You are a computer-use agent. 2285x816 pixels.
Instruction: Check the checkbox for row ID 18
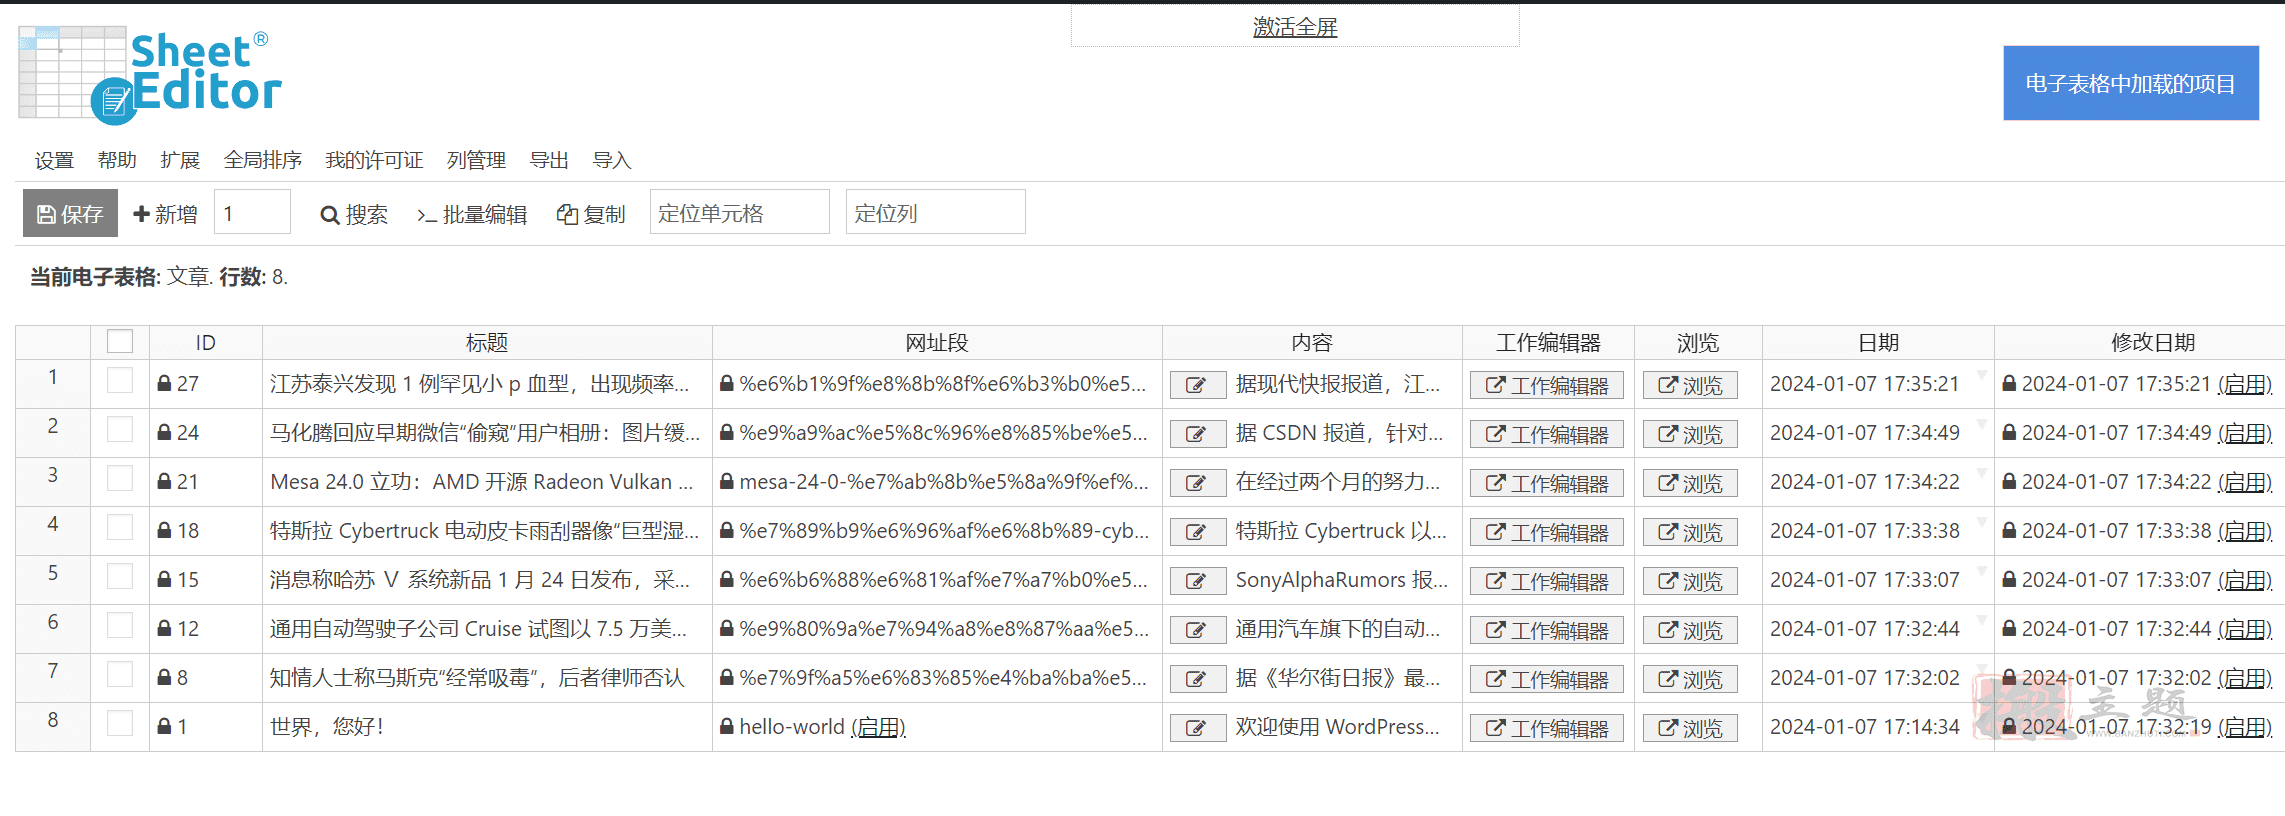(x=120, y=527)
